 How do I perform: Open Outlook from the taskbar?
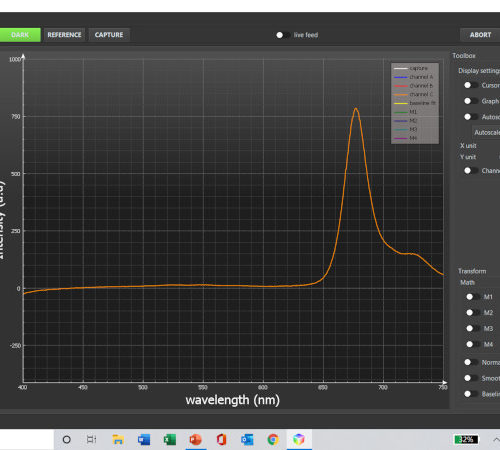247,440
